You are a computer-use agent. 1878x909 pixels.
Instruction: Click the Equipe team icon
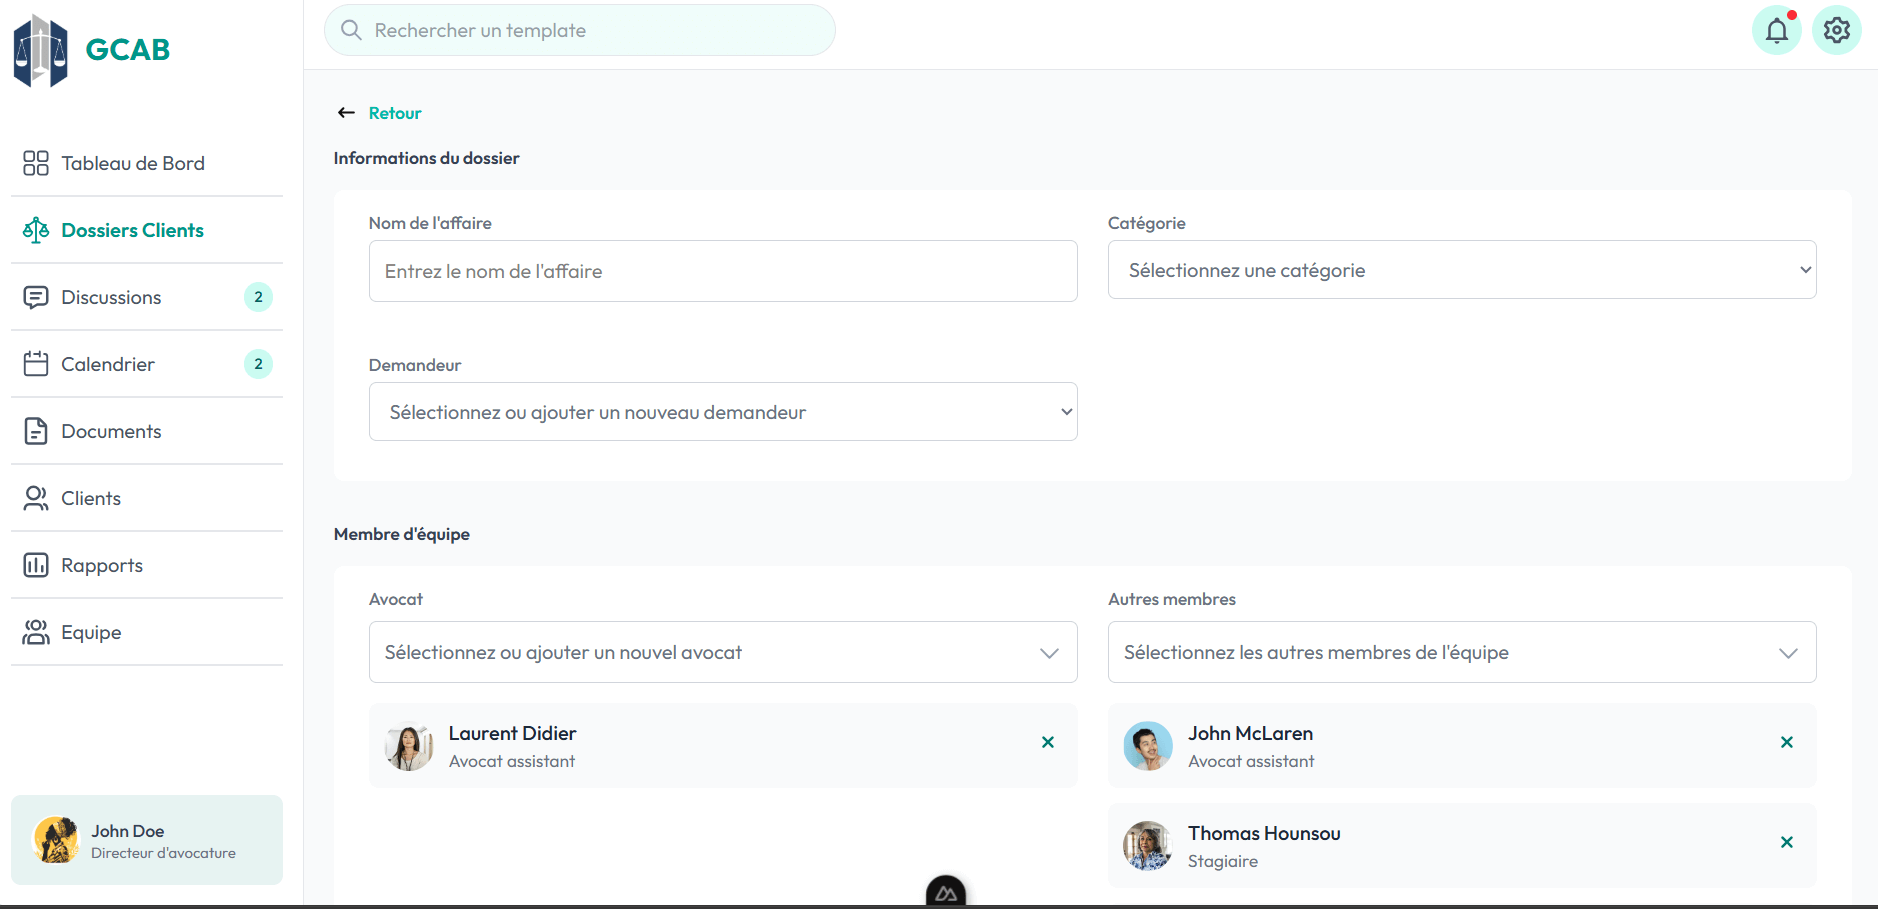(36, 631)
